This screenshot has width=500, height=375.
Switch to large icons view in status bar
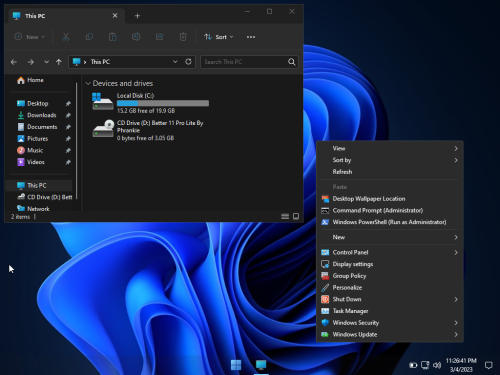[296, 216]
